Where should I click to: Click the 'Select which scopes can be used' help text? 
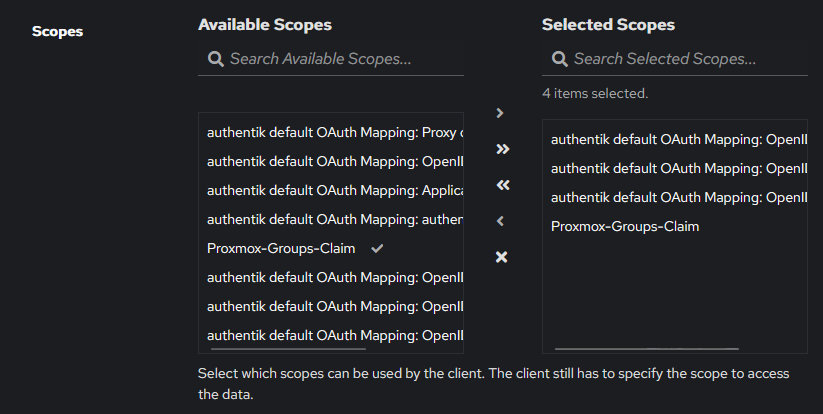pos(493,384)
